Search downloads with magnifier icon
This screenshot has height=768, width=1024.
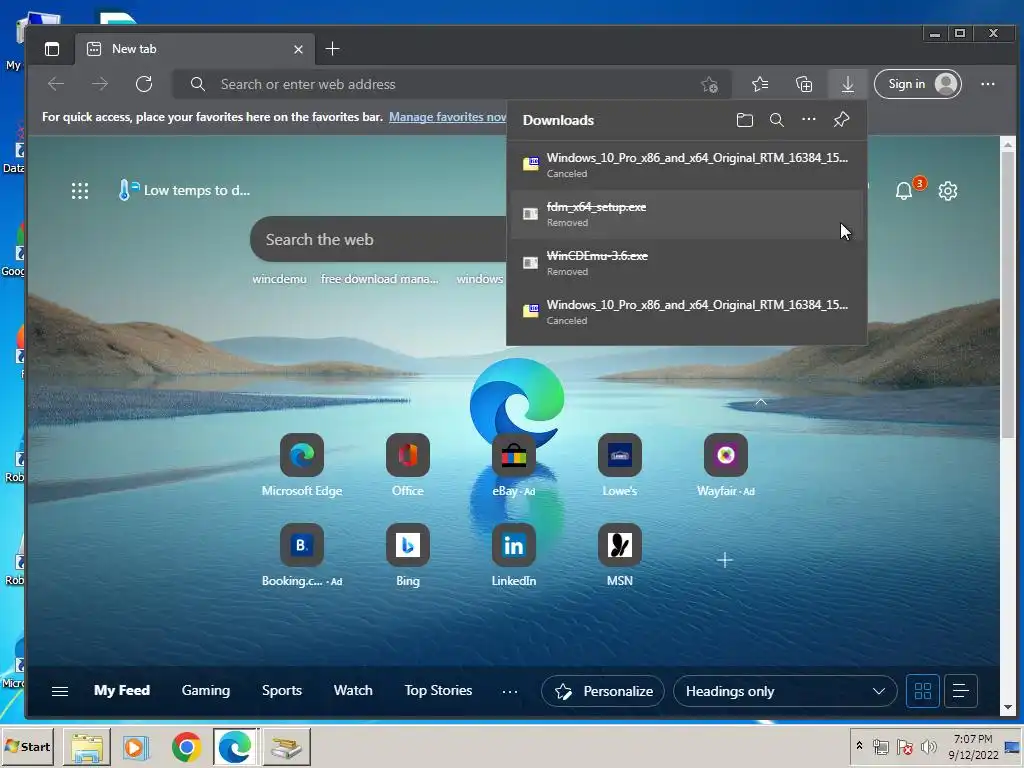pos(776,120)
